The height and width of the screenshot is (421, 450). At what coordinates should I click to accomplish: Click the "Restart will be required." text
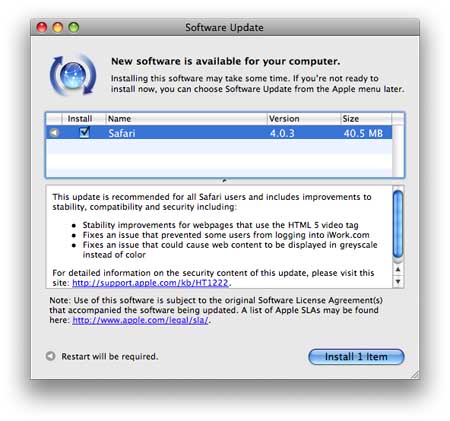click(110, 356)
